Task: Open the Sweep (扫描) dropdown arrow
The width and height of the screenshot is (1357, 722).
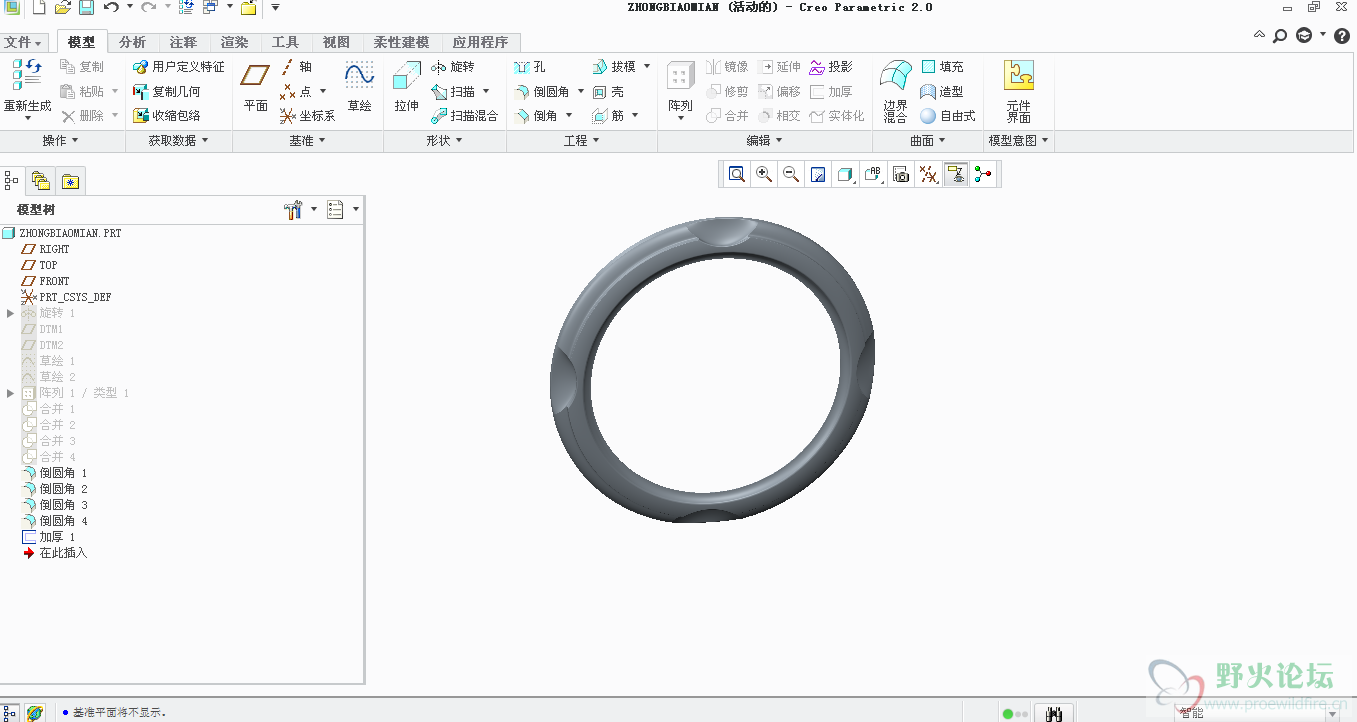Action: pos(487,92)
